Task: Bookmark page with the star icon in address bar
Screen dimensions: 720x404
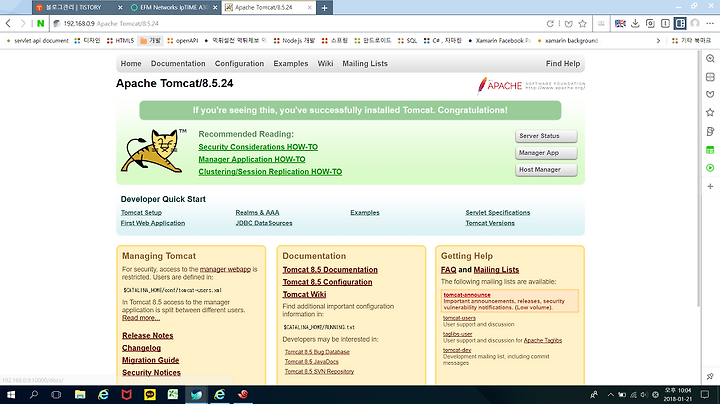Action: coord(583,23)
